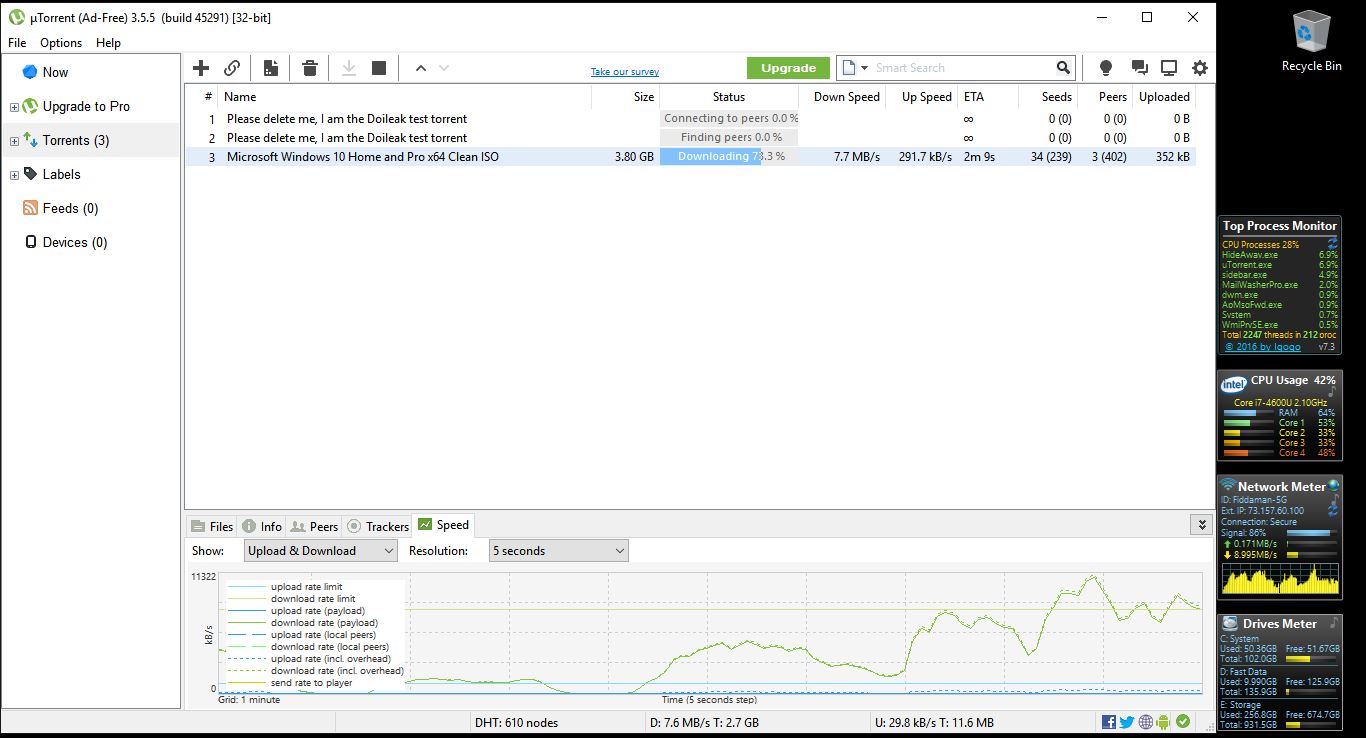
Task: Open the Upload & Download show dropdown
Action: [320, 550]
